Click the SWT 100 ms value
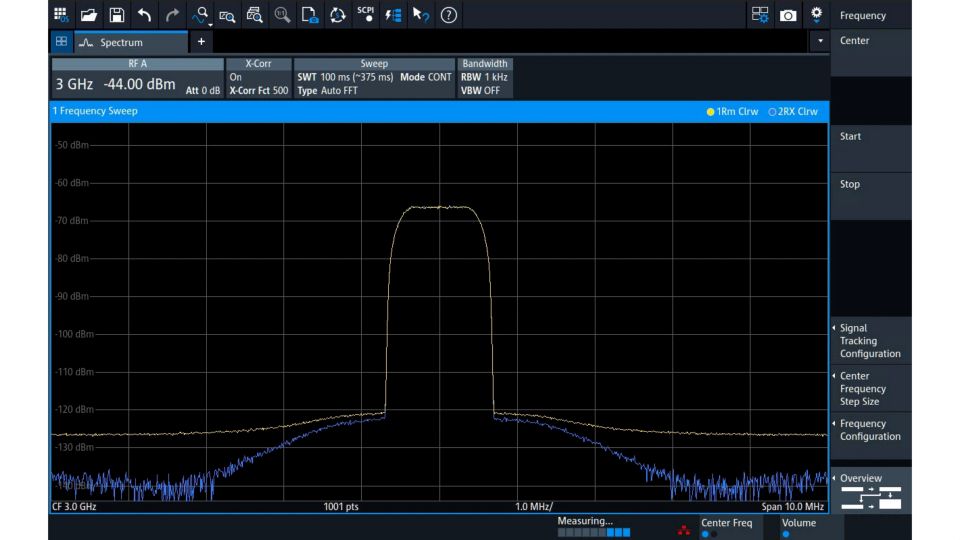 (345, 77)
